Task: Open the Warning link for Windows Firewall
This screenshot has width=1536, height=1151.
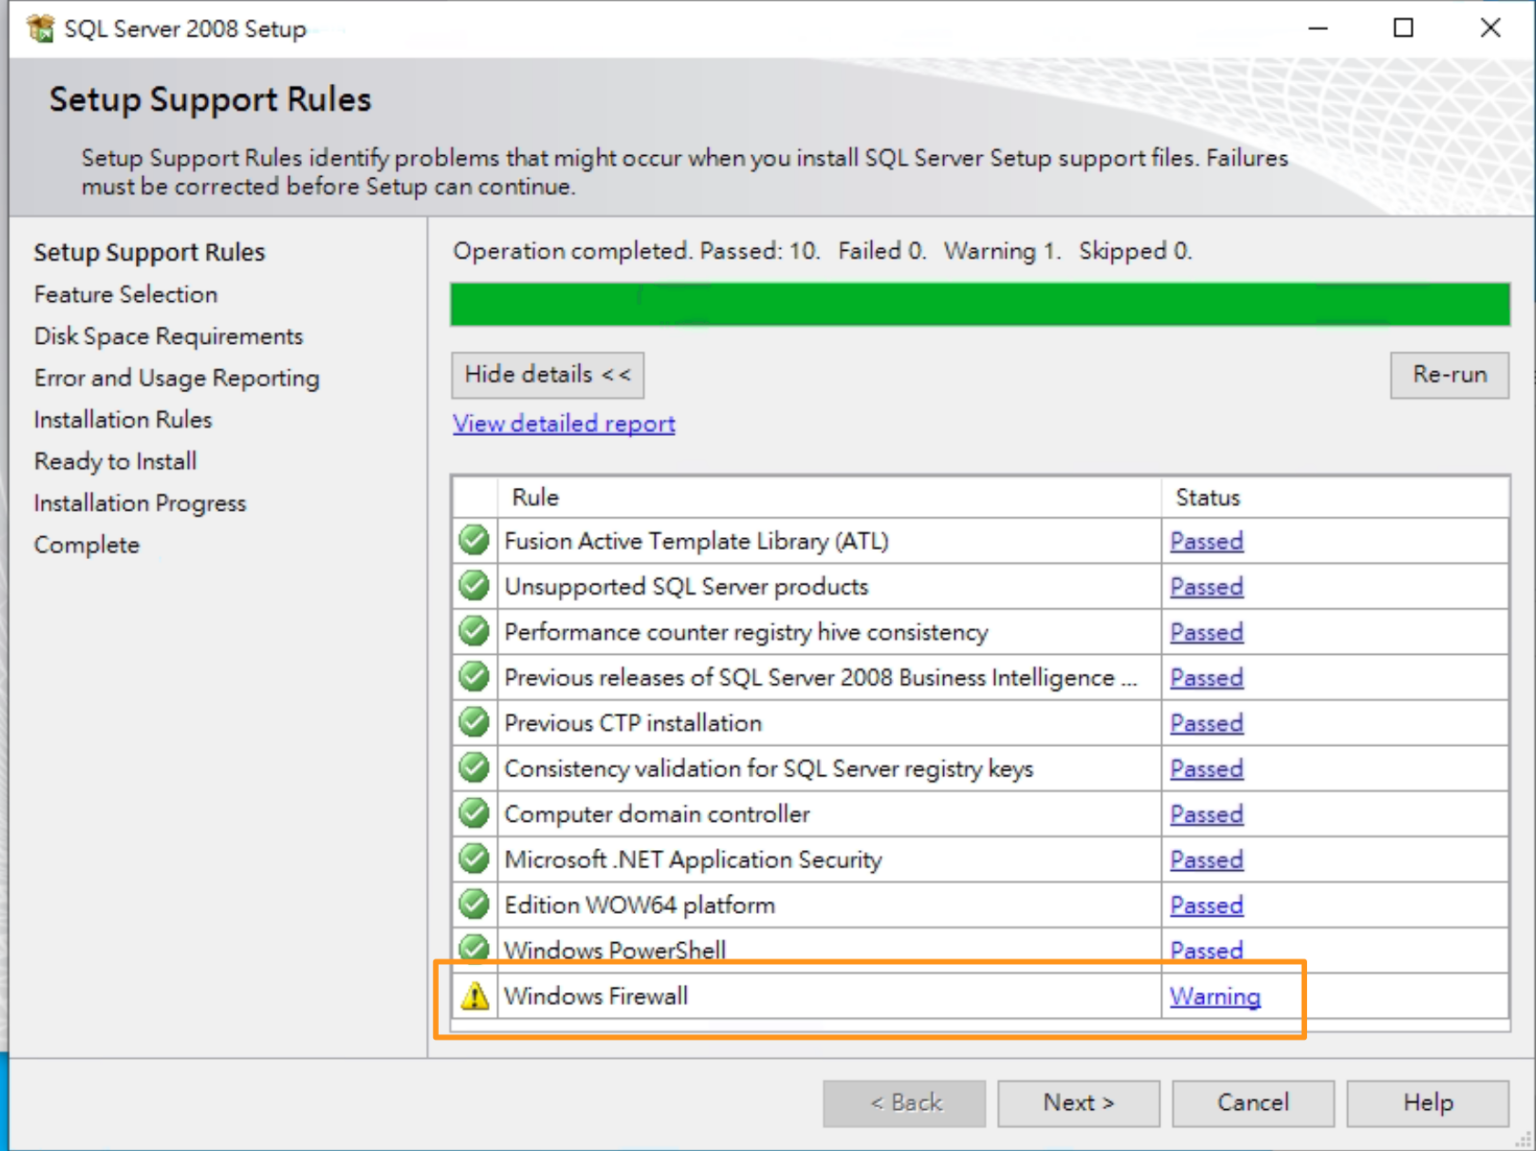Action: pyautogui.click(x=1214, y=996)
